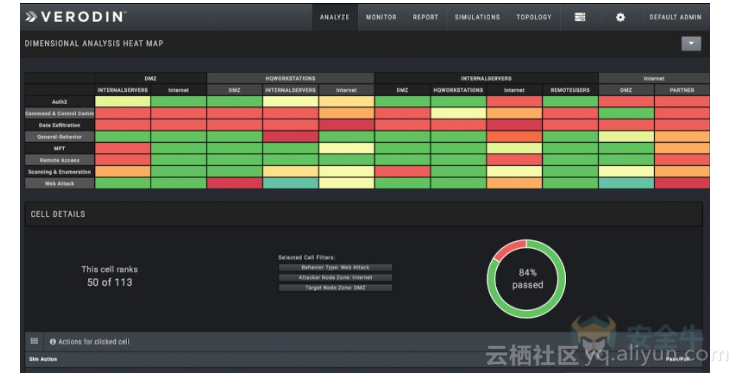Select Remote Access cell under INTERNALSERVERS to Internet
The height and width of the screenshot is (378, 740).
514,160
